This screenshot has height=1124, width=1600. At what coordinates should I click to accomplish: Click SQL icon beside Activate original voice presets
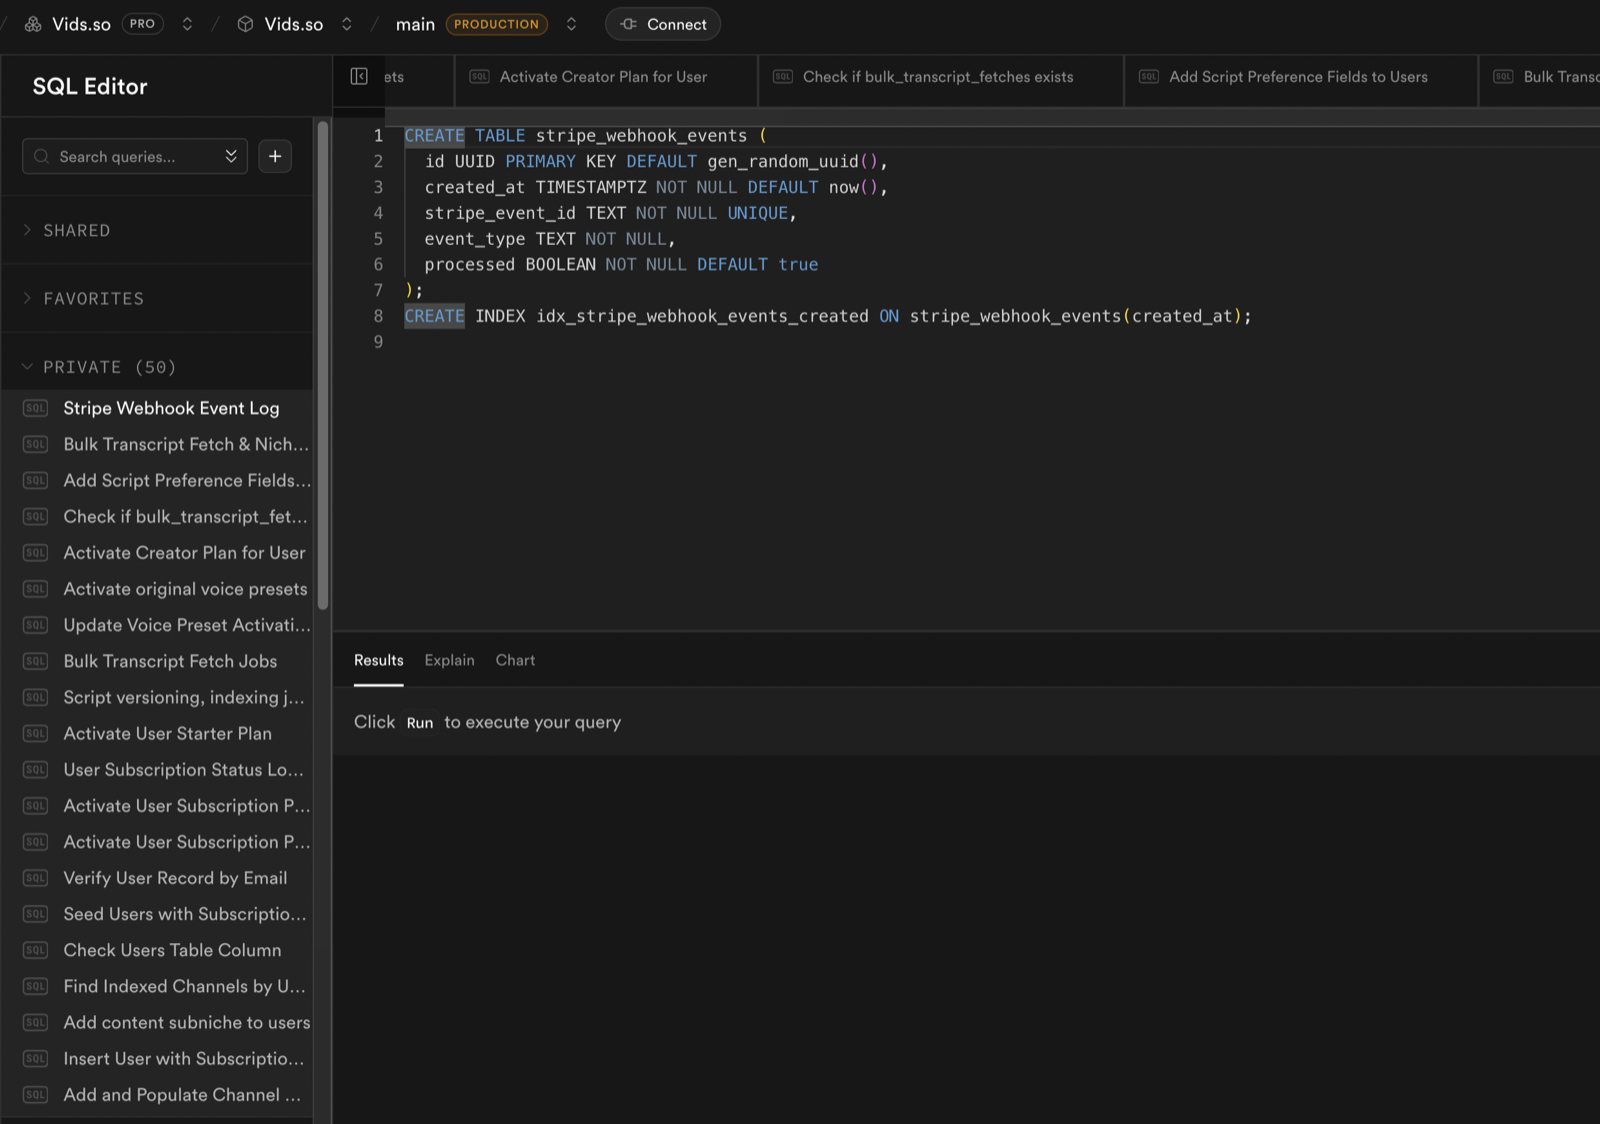click(x=35, y=589)
